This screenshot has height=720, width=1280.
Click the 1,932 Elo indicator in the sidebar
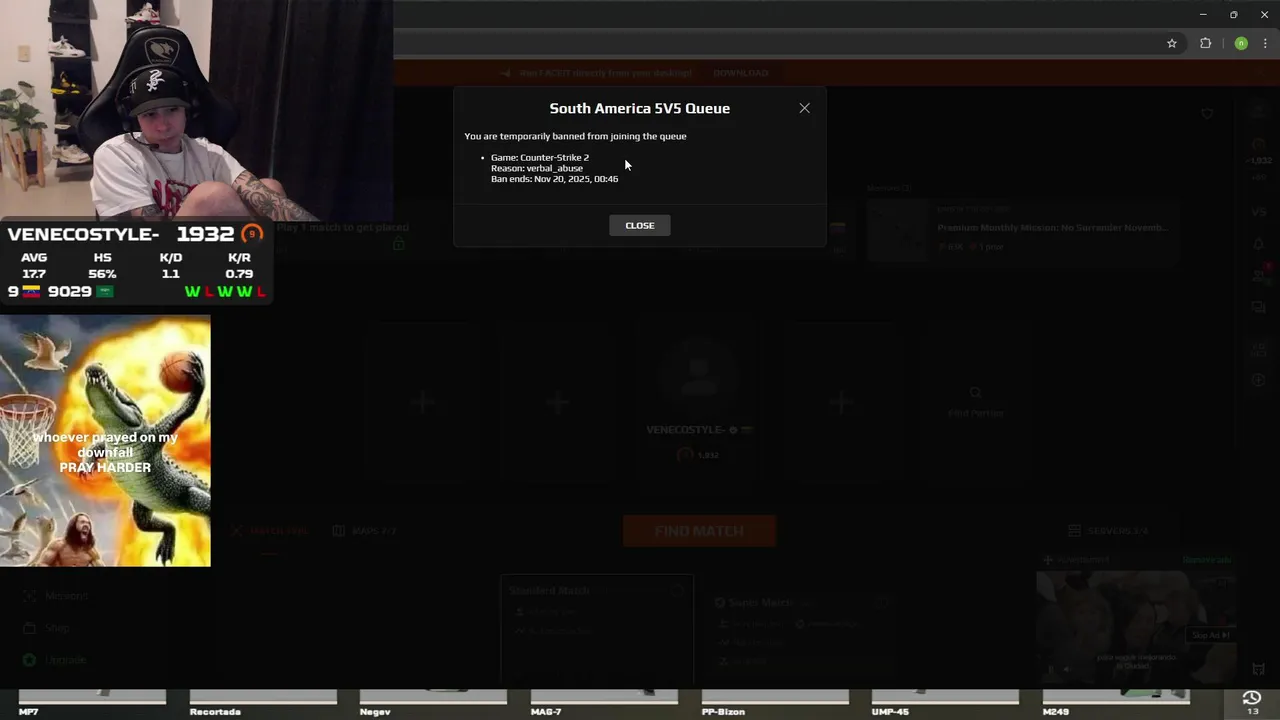point(1259,152)
